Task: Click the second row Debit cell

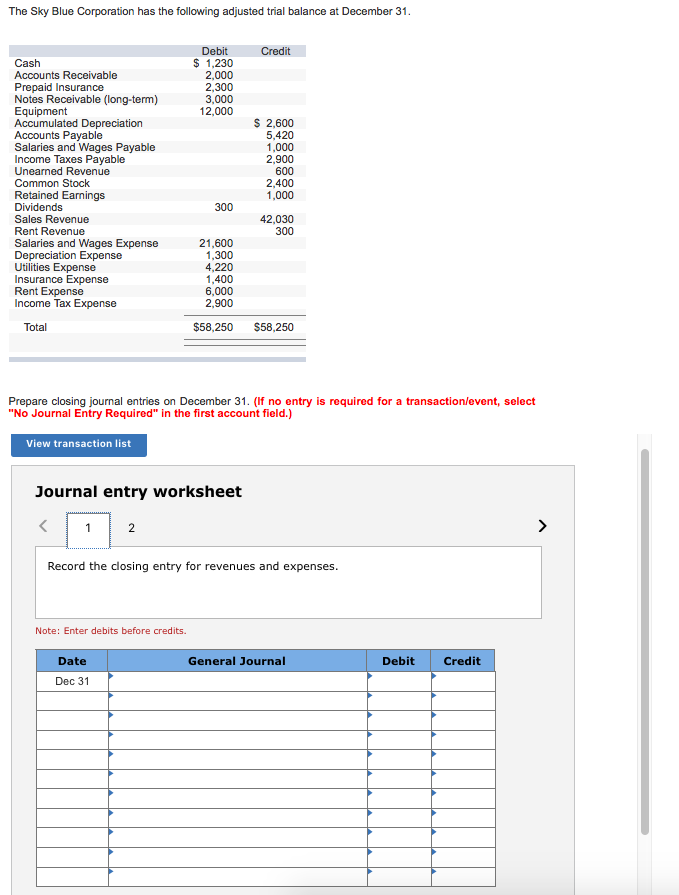Action: pos(399,701)
